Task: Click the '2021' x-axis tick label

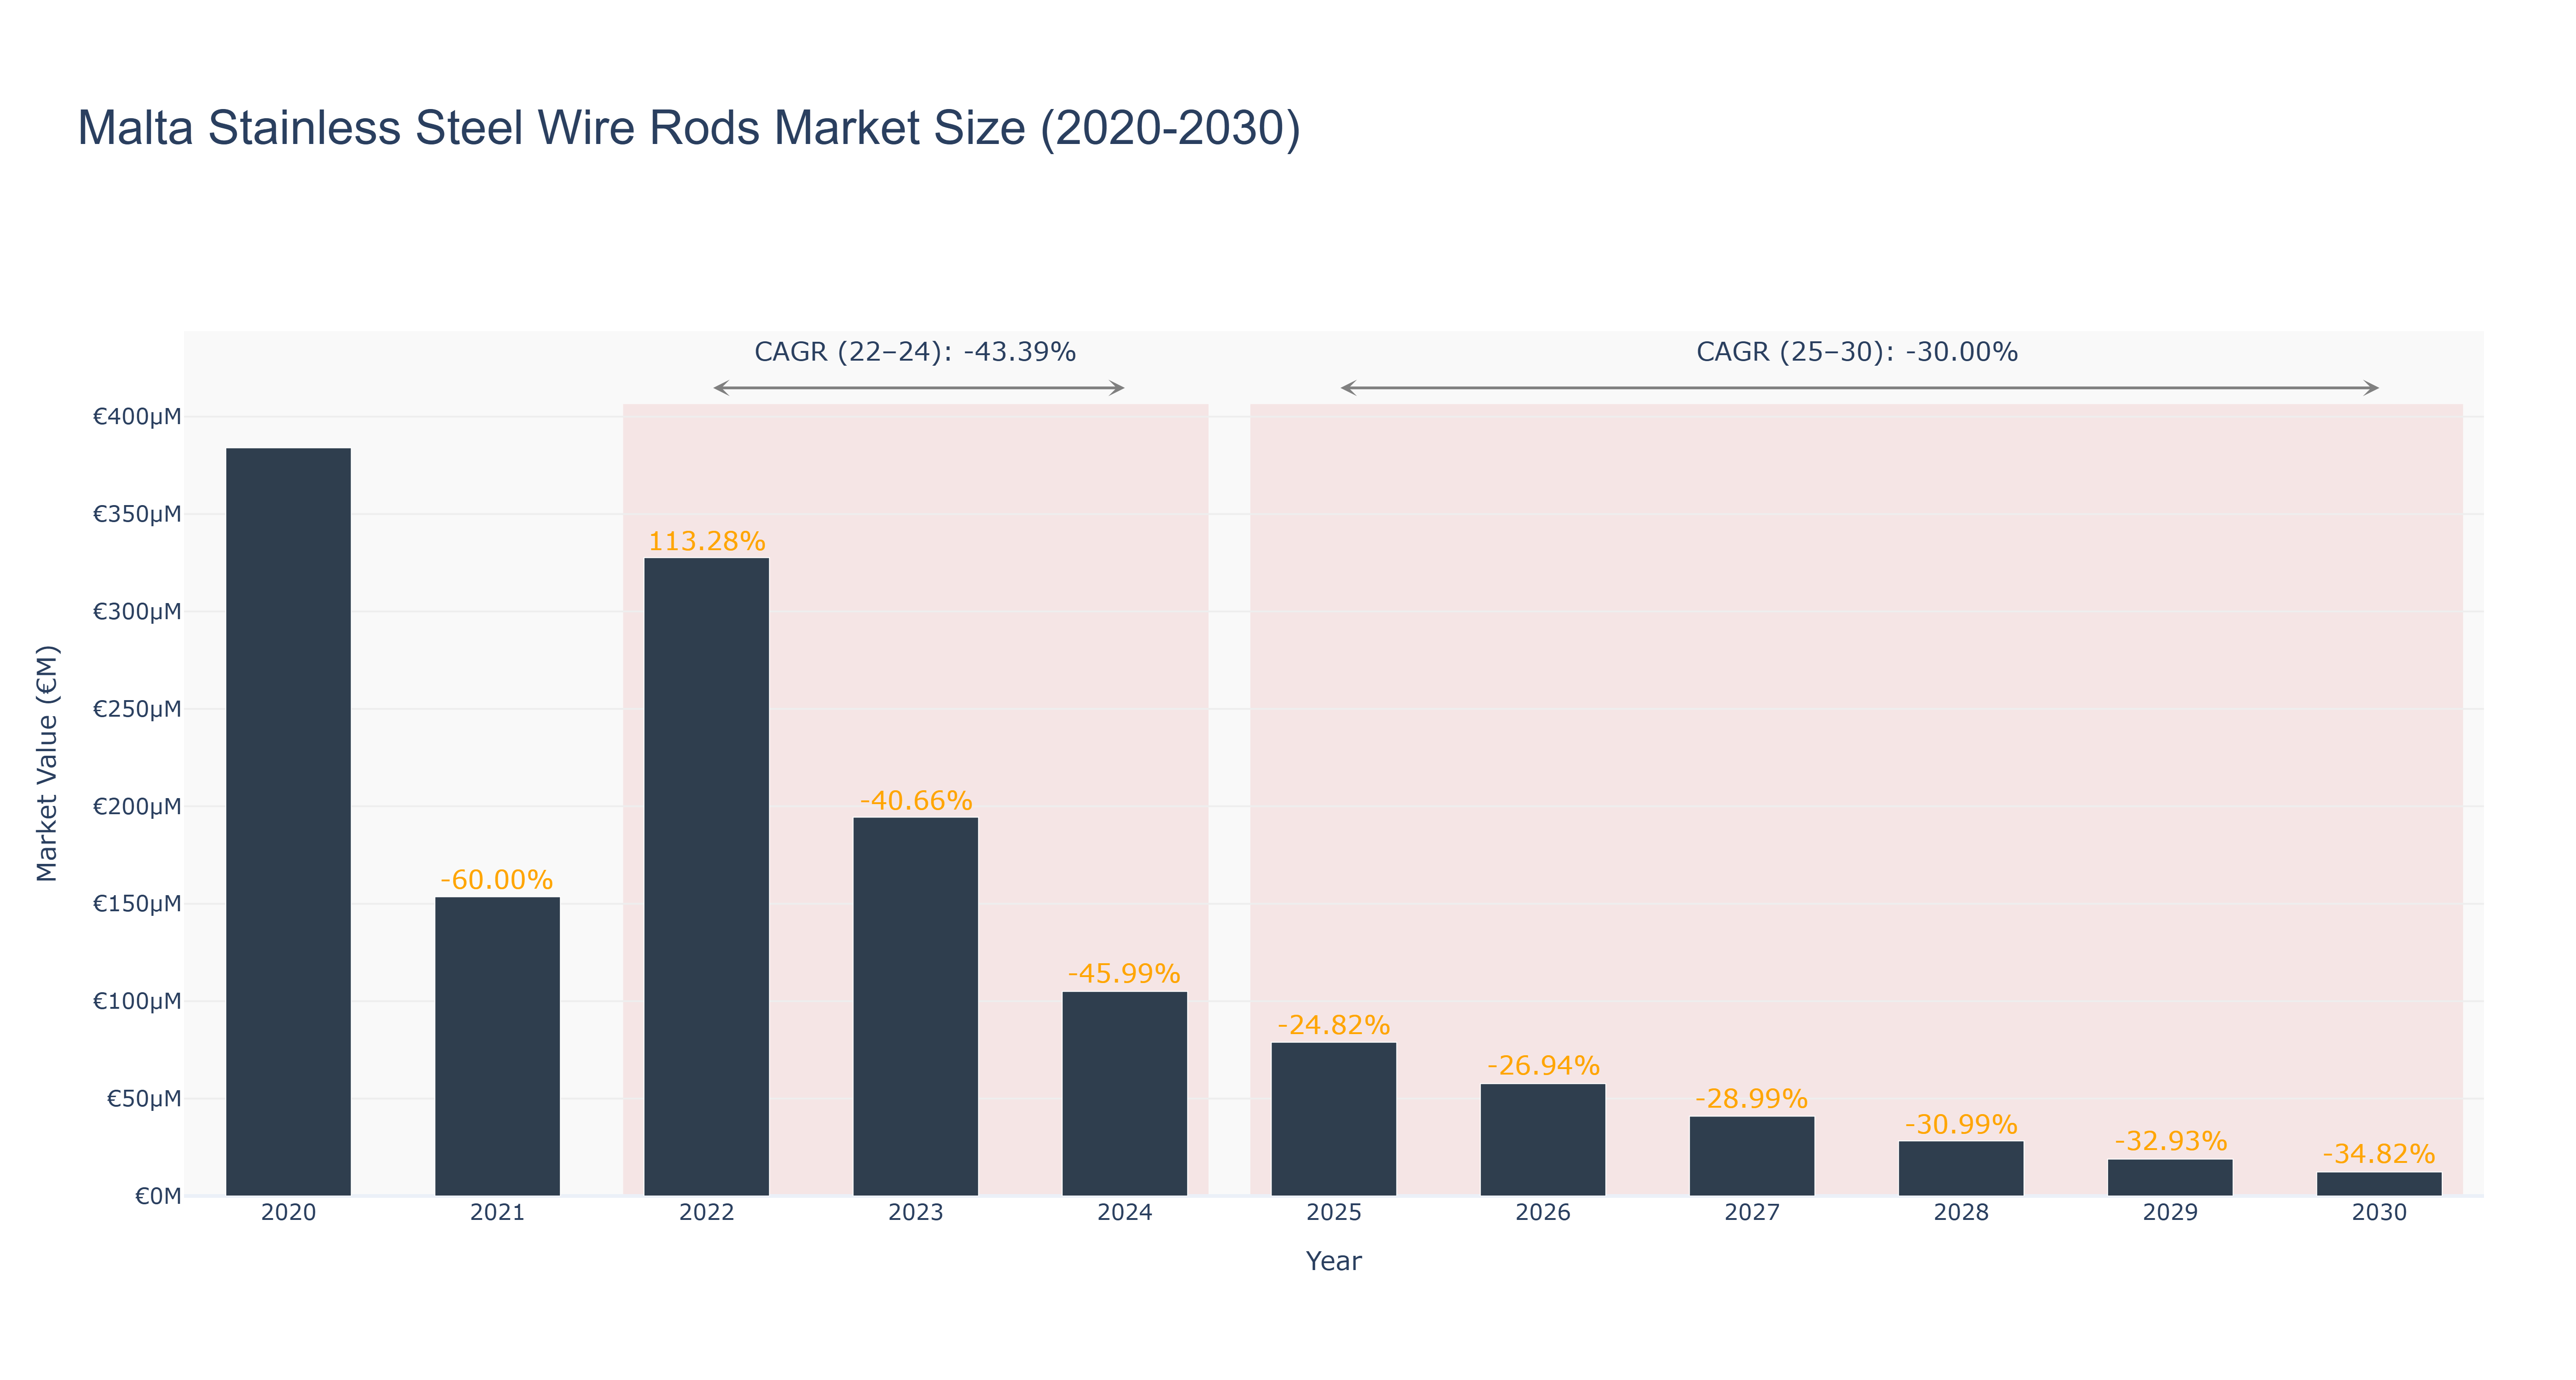Action: click(497, 1213)
